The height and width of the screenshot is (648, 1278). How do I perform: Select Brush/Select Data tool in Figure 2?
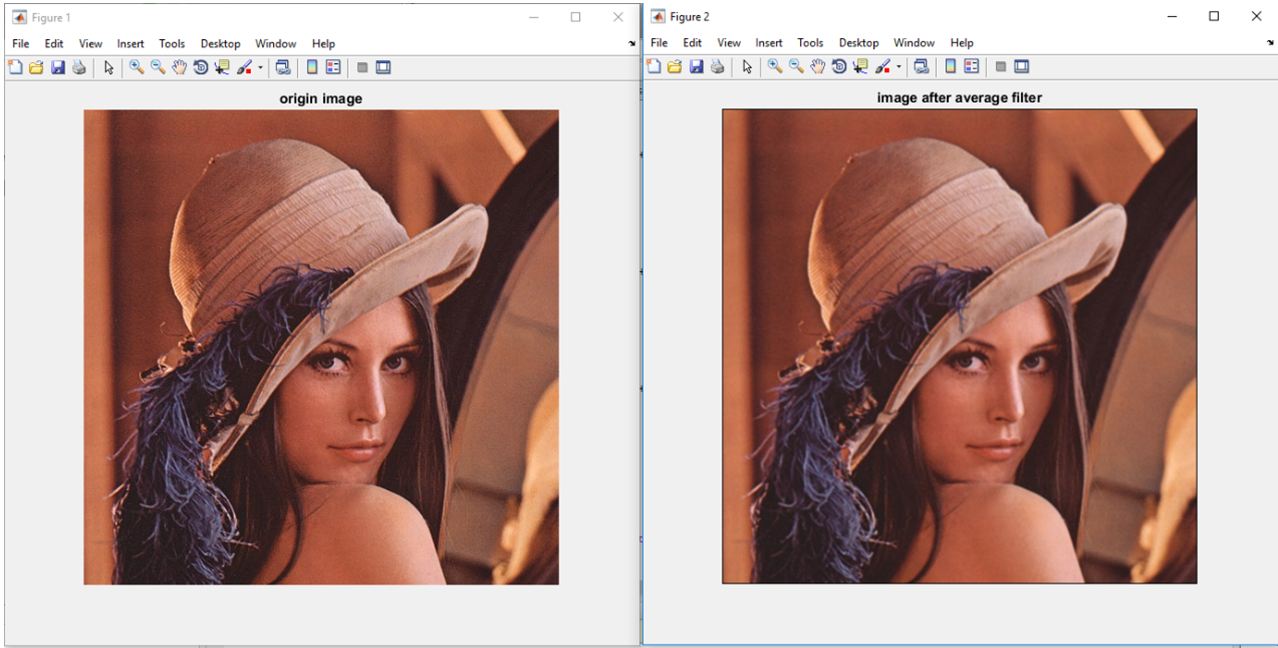pyautogui.click(x=883, y=66)
